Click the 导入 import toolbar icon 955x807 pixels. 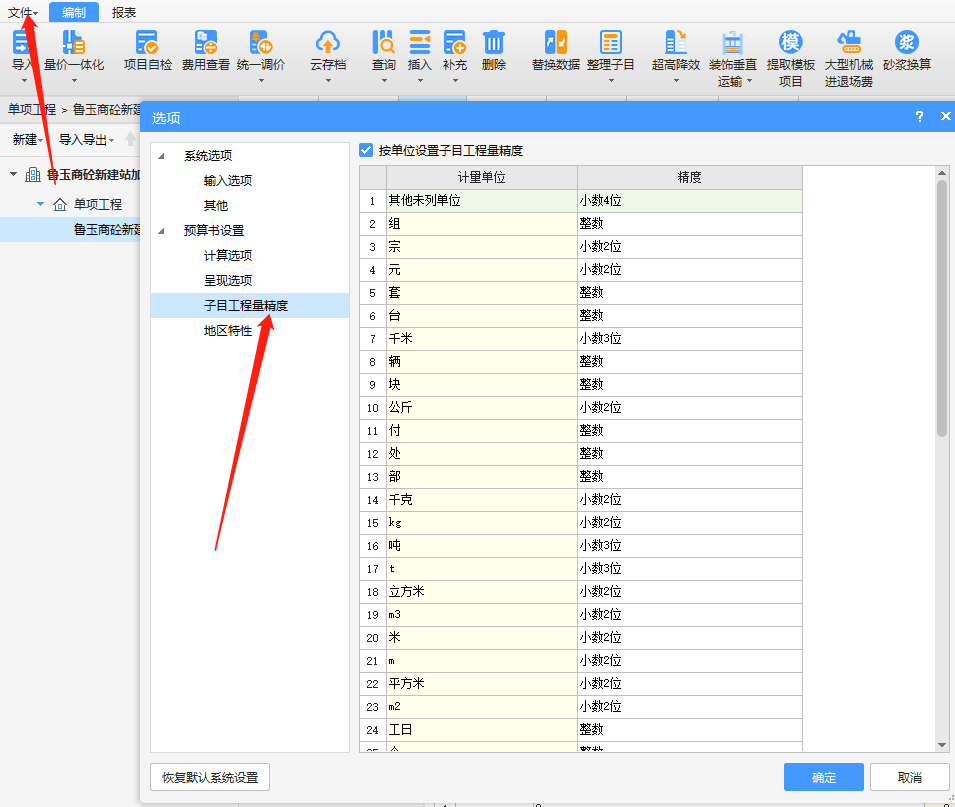click(x=22, y=43)
